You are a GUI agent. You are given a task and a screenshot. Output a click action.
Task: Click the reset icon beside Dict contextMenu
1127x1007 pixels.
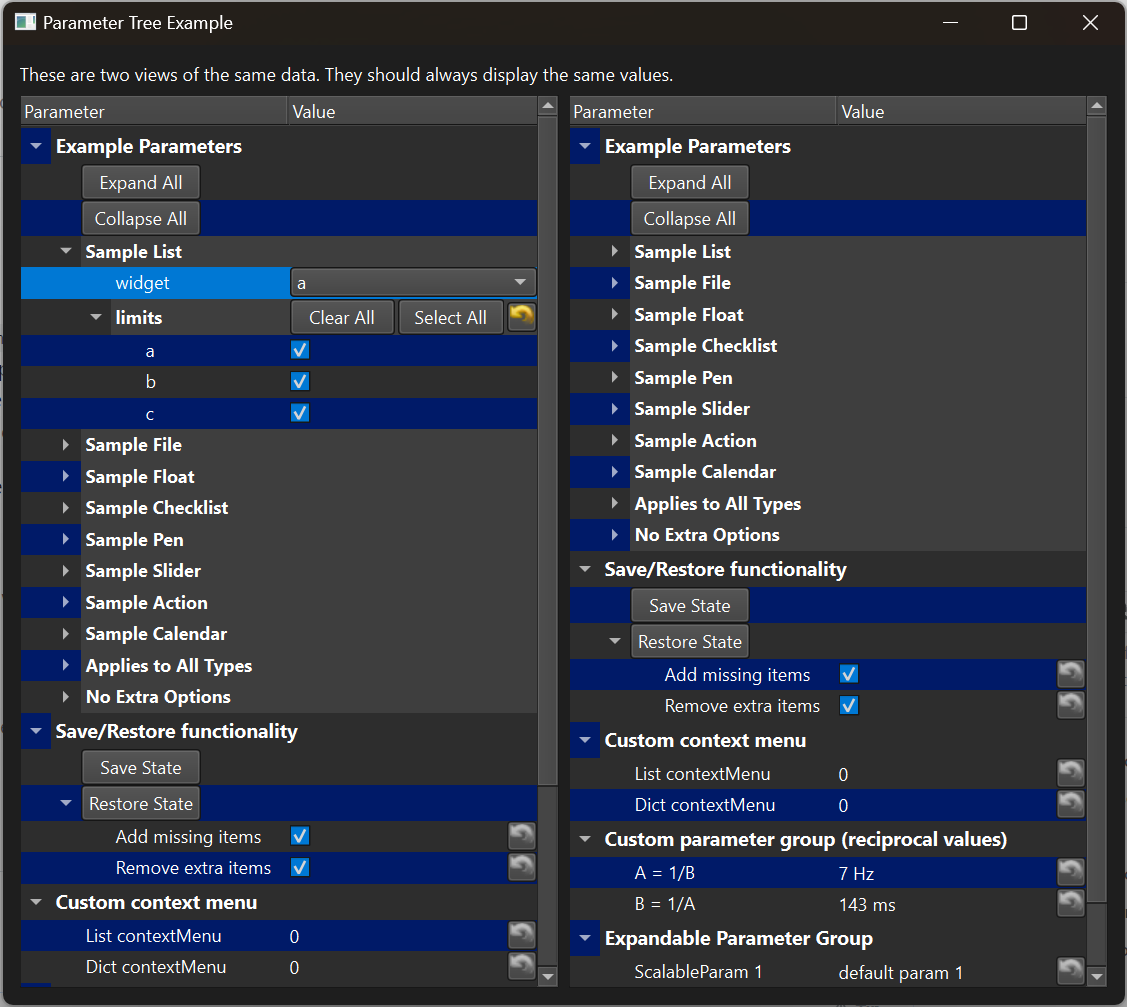(x=1071, y=804)
